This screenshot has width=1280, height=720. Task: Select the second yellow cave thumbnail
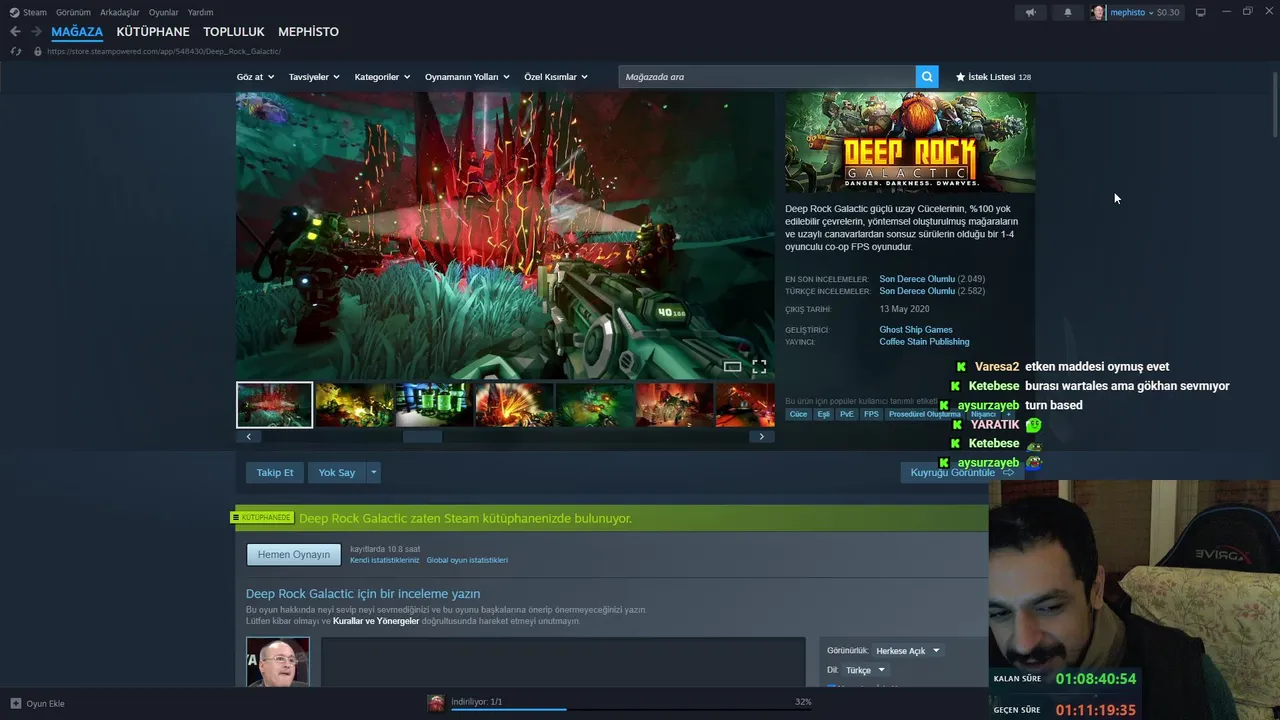pyautogui.click(x=354, y=405)
